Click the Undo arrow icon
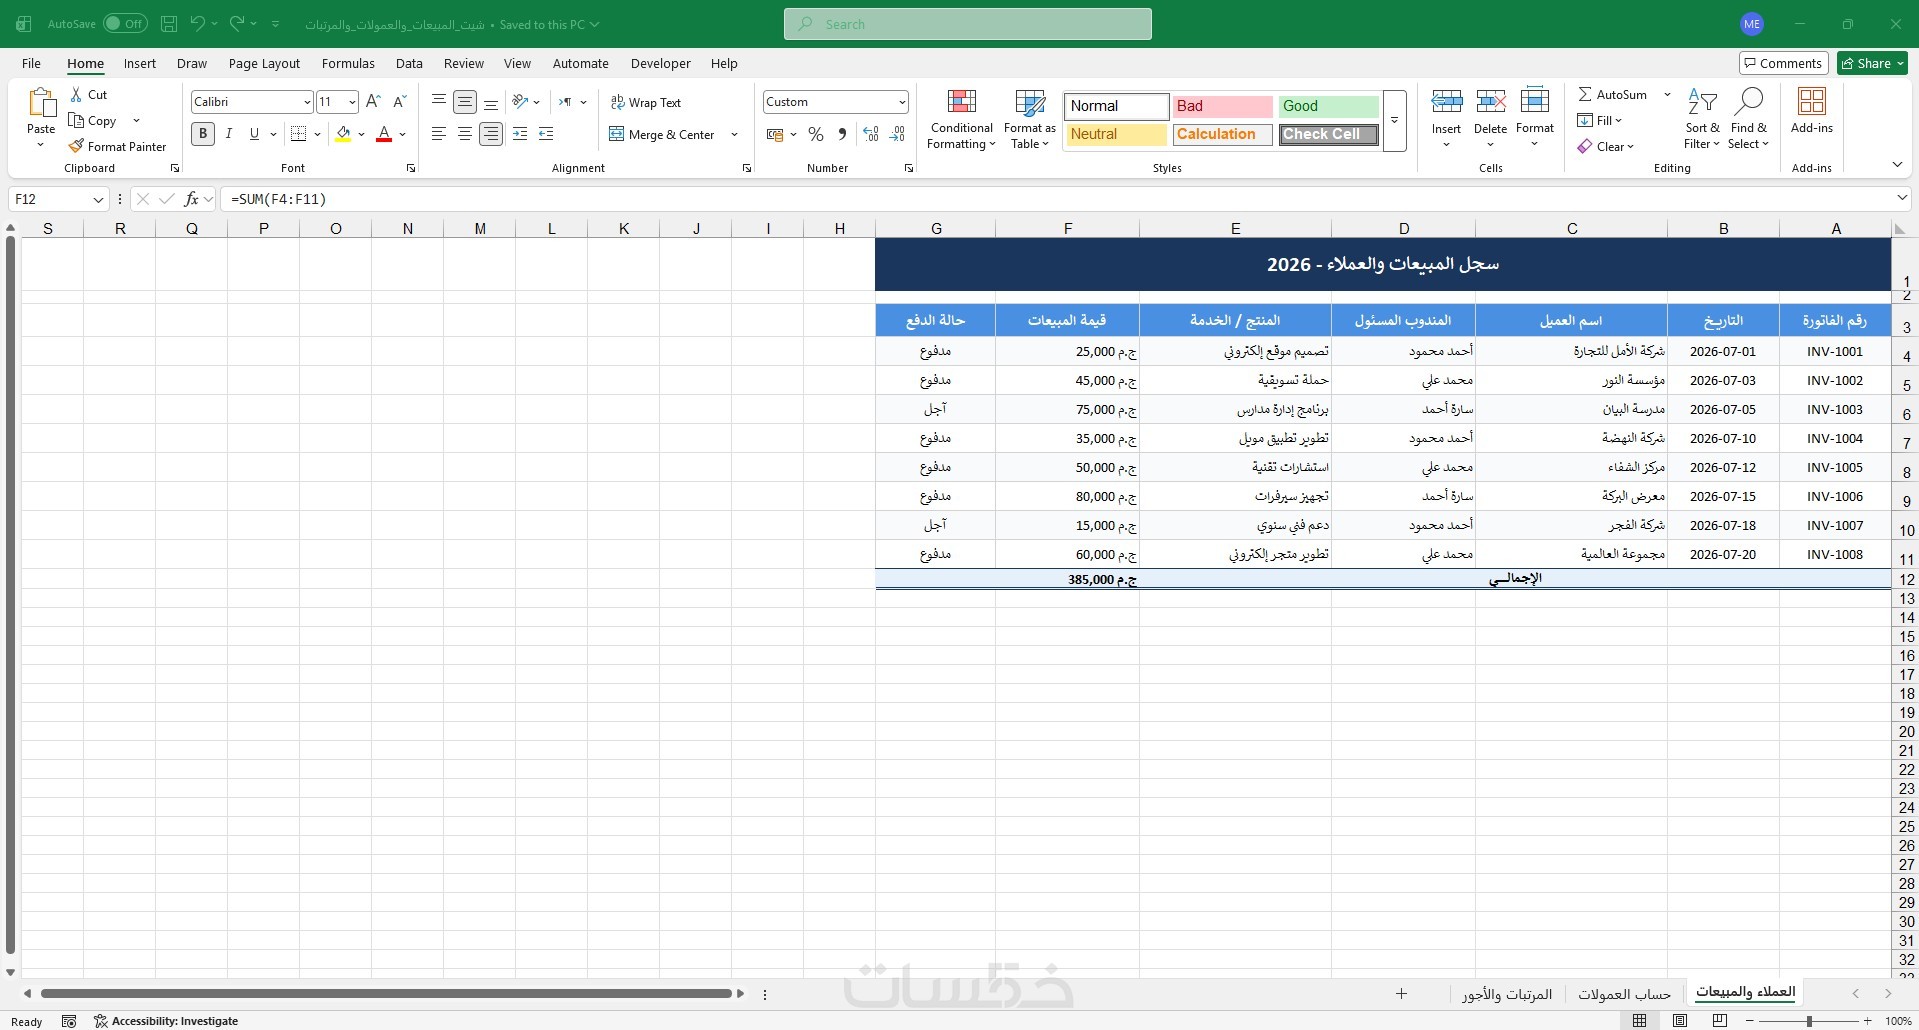The width and height of the screenshot is (1919, 1030). click(x=198, y=24)
